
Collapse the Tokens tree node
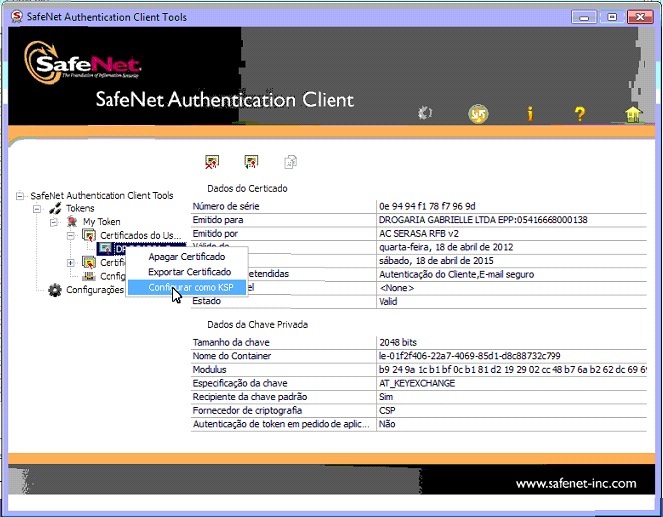(38, 209)
